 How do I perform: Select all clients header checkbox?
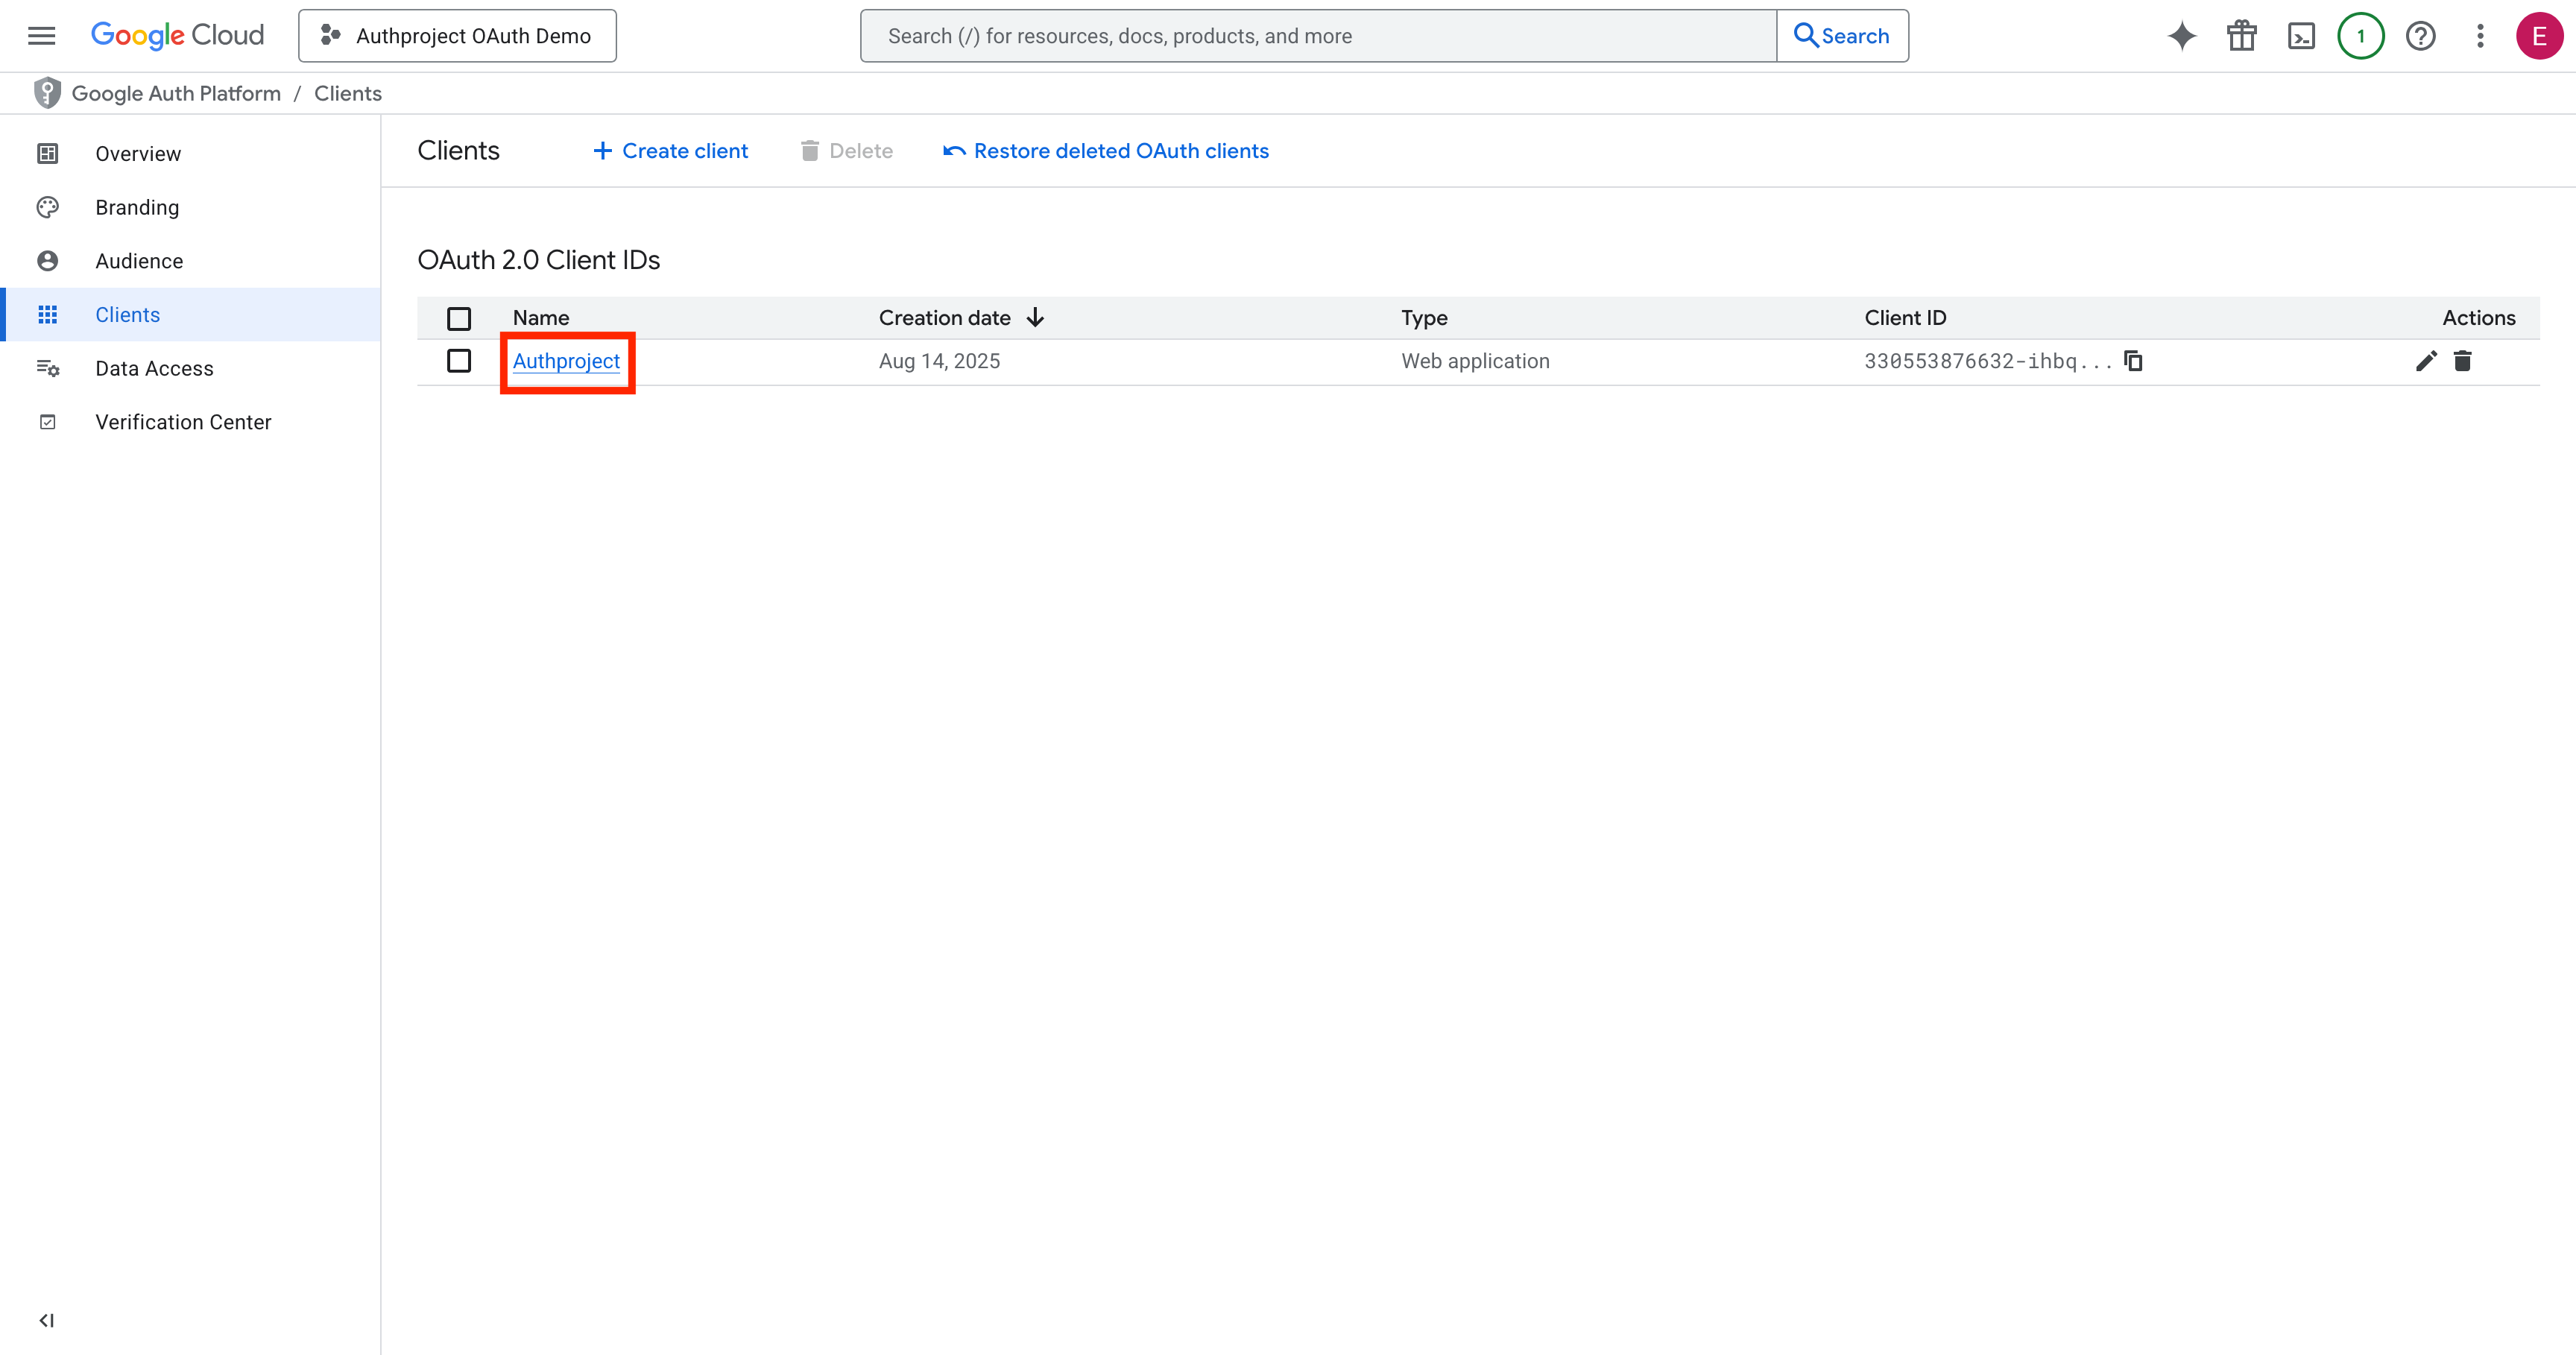click(x=459, y=318)
